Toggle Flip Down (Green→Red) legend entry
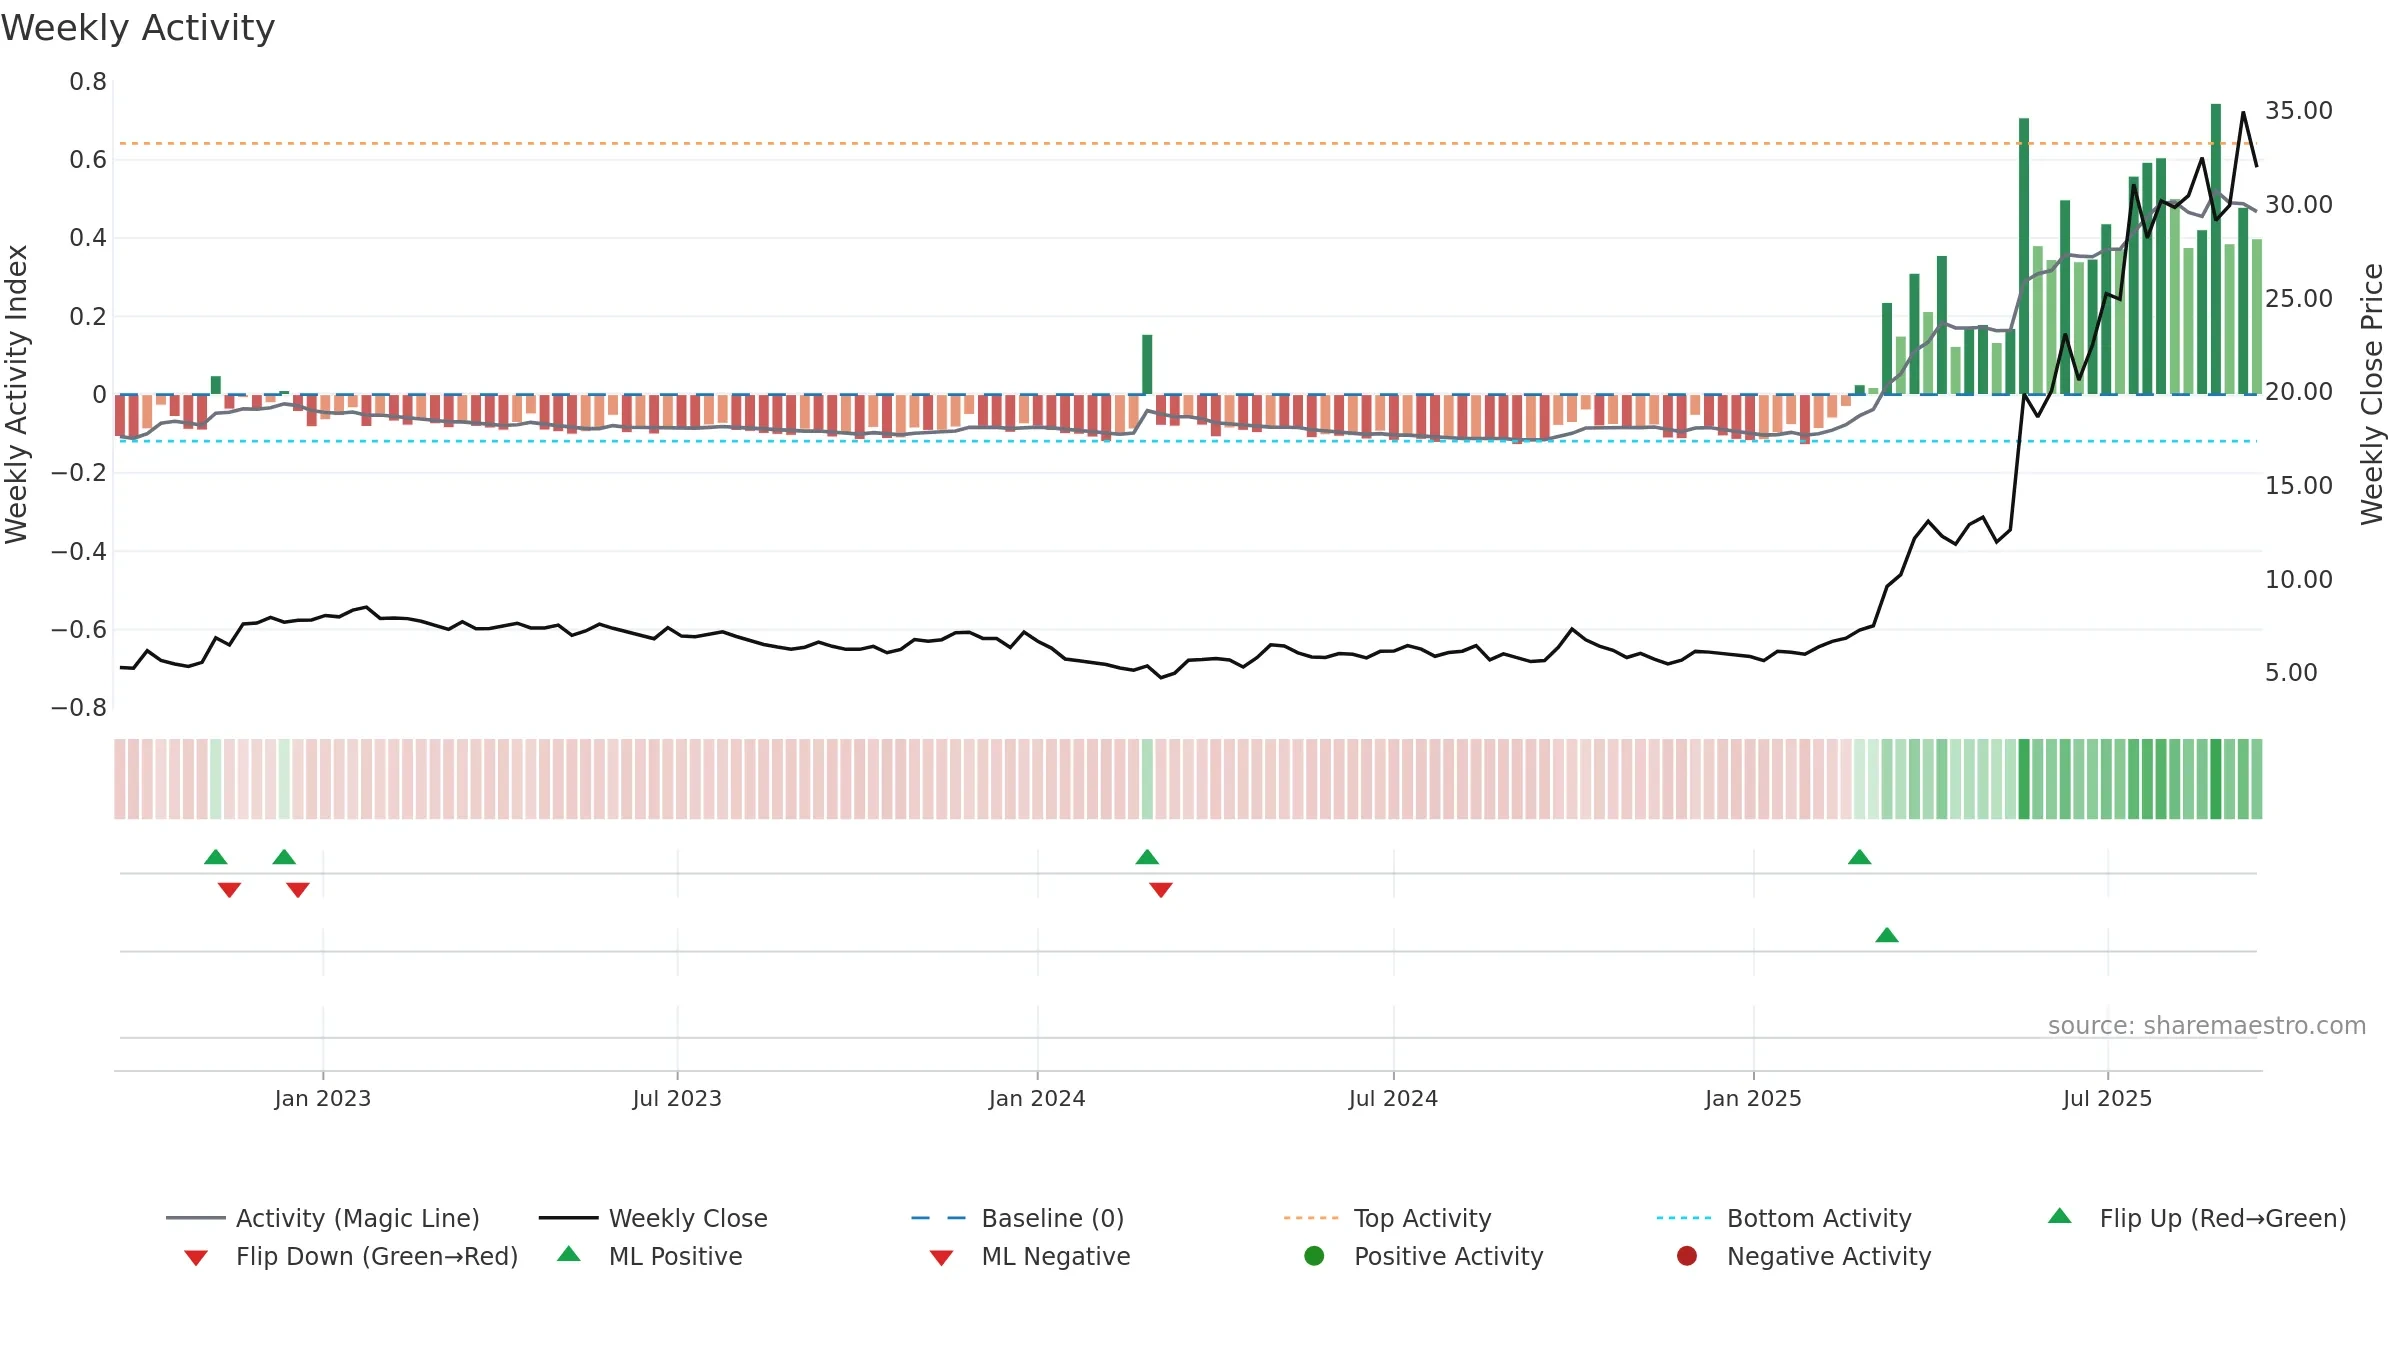Screen dimensions: 2400x1350 coord(350,1256)
